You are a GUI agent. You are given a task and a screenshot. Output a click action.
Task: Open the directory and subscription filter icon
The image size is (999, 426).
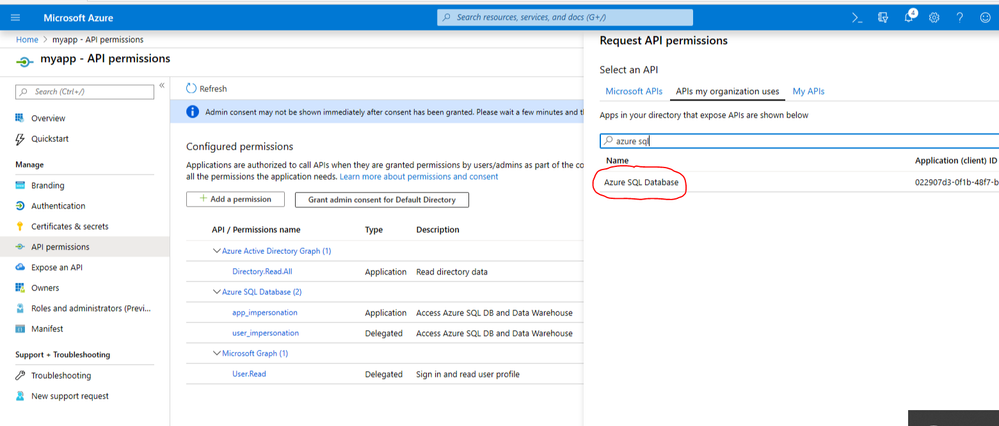(x=882, y=18)
